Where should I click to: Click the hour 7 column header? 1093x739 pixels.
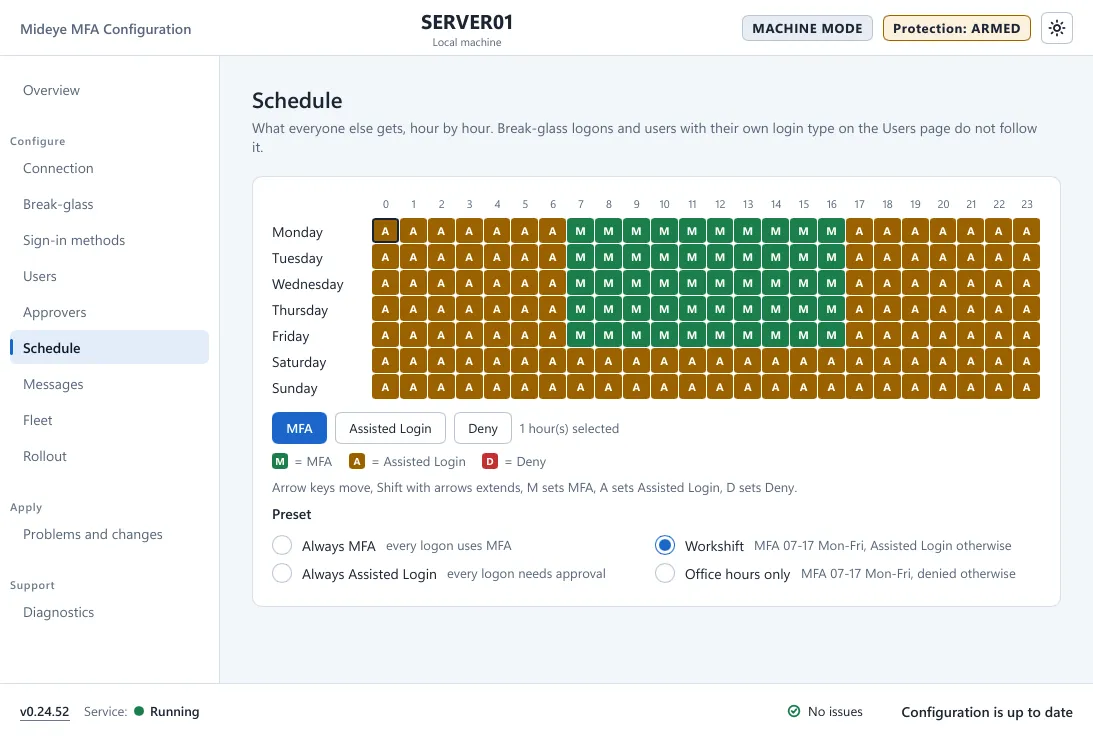pyautogui.click(x=581, y=204)
